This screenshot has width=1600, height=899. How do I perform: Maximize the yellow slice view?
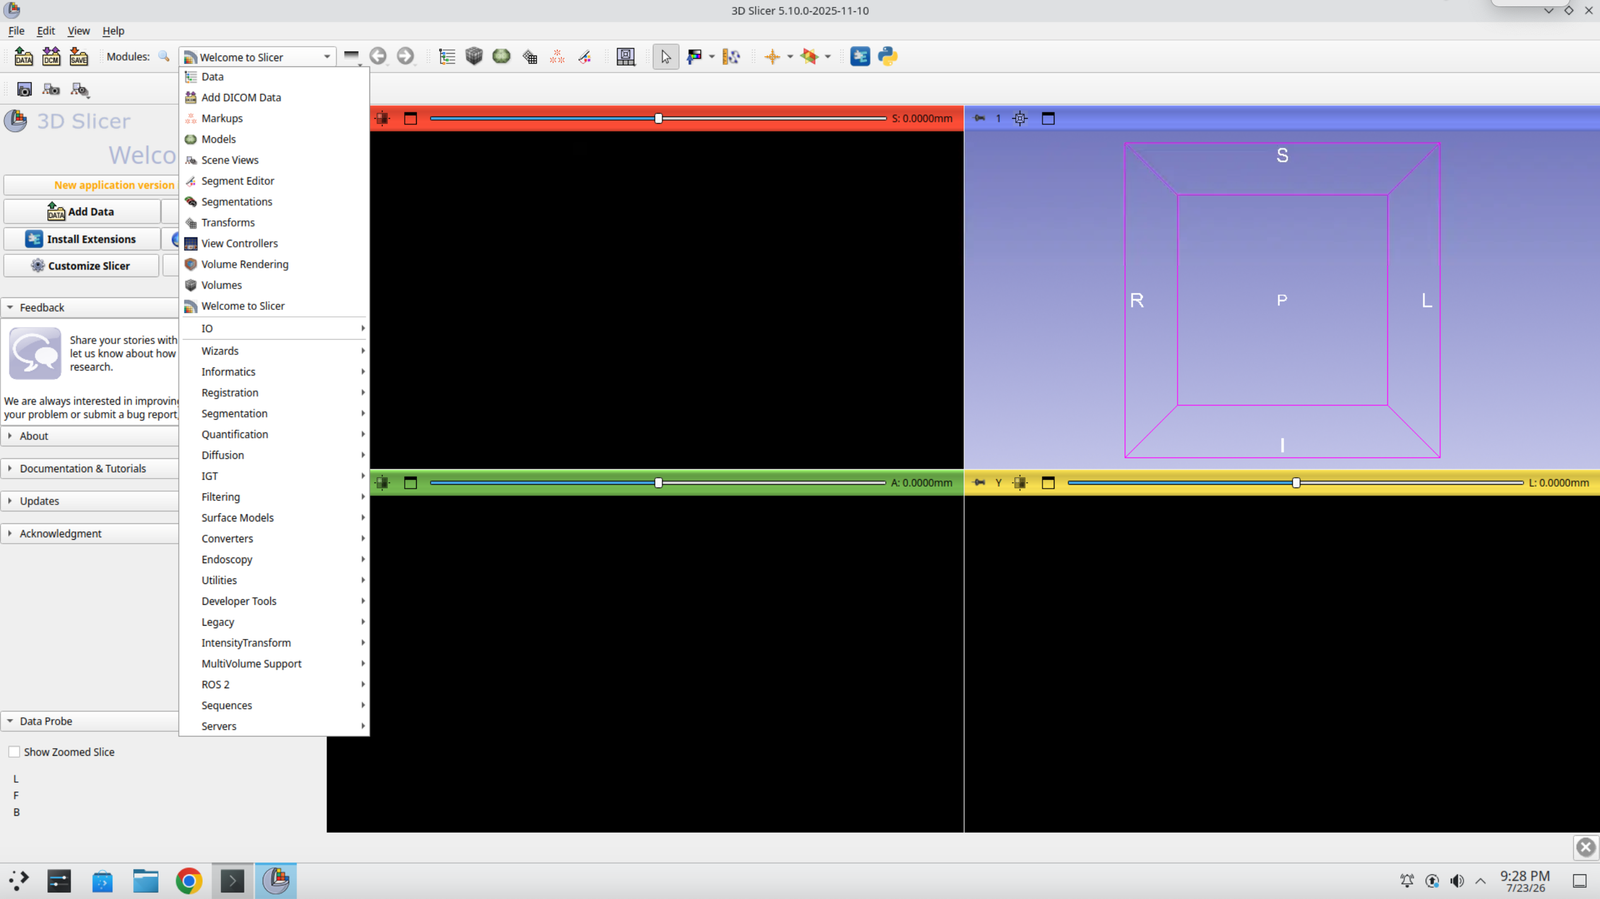tap(1048, 483)
